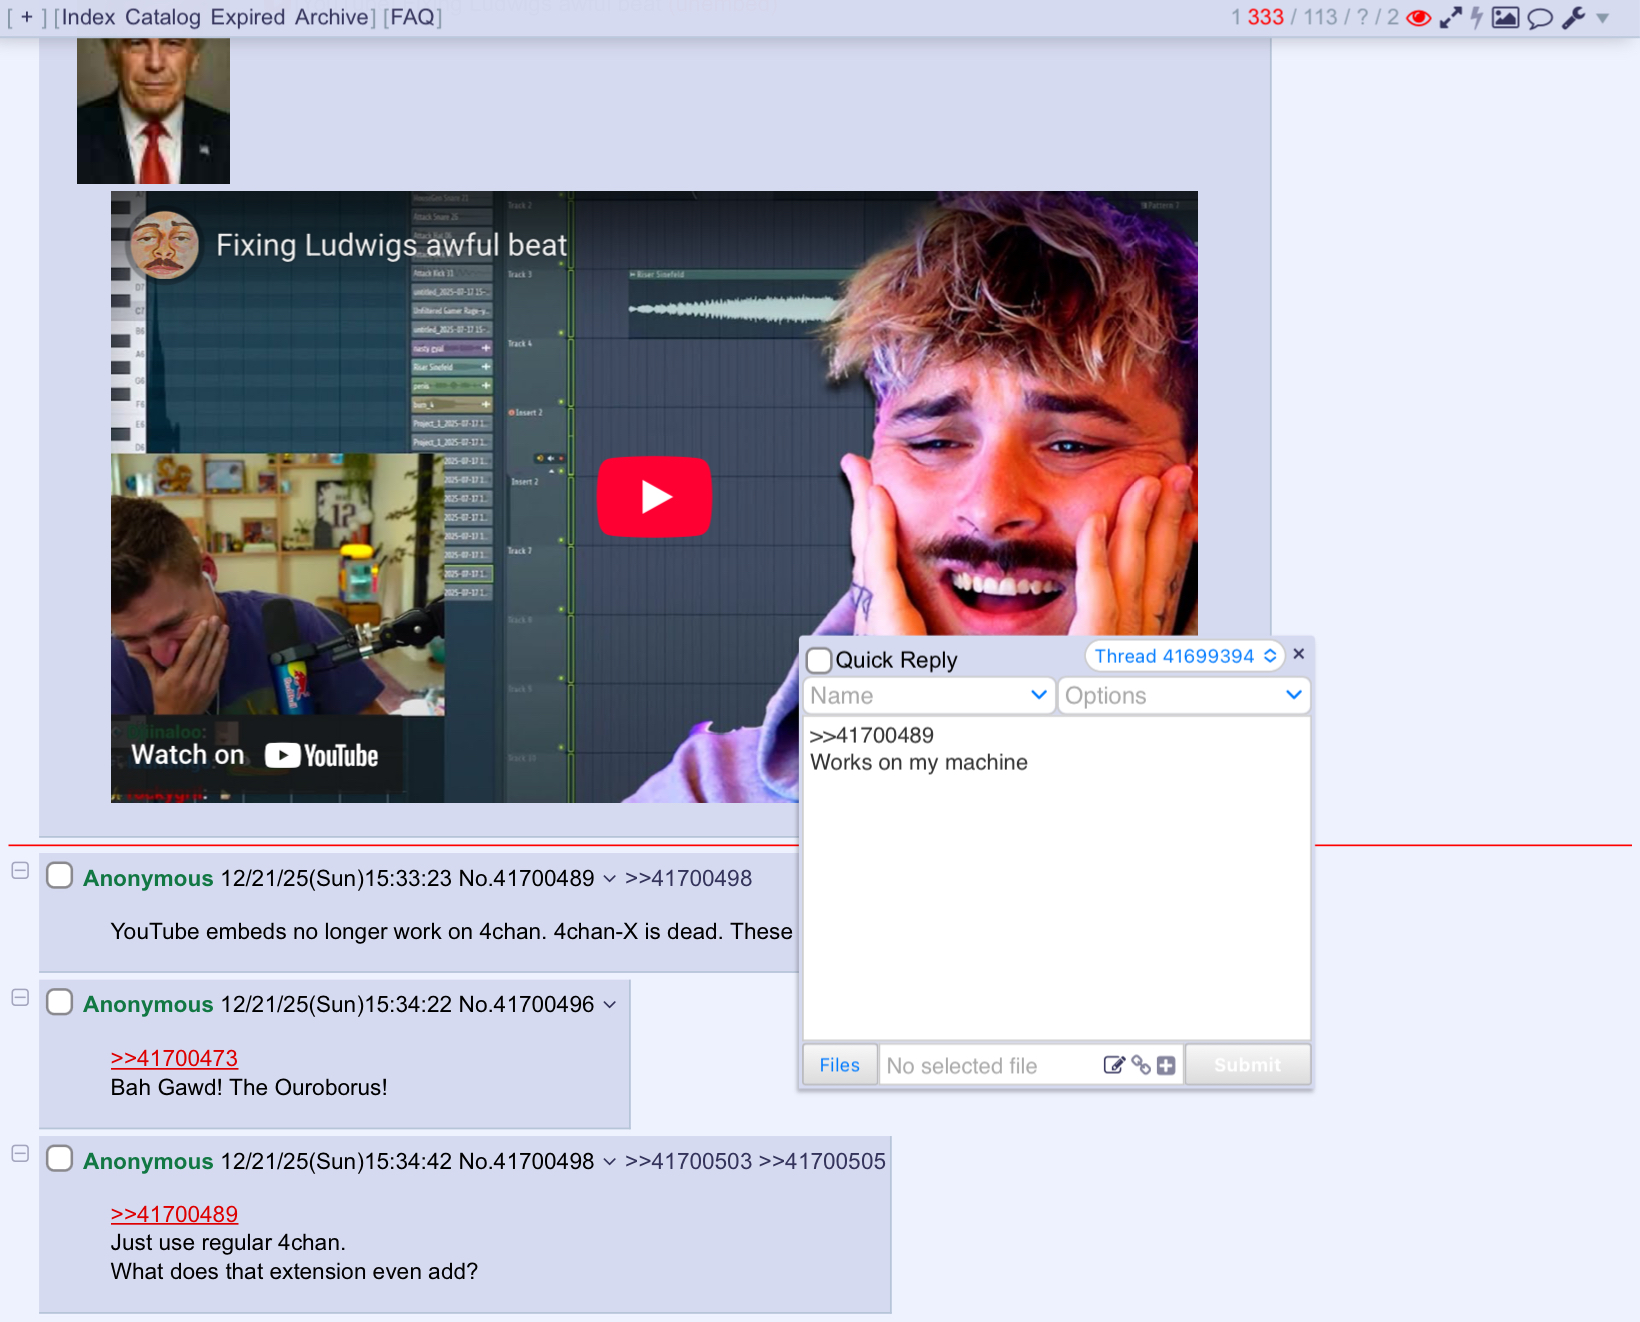Click the Submit button in Quick Reply
Image resolution: width=1640 pixels, height=1322 pixels.
1247,1065
